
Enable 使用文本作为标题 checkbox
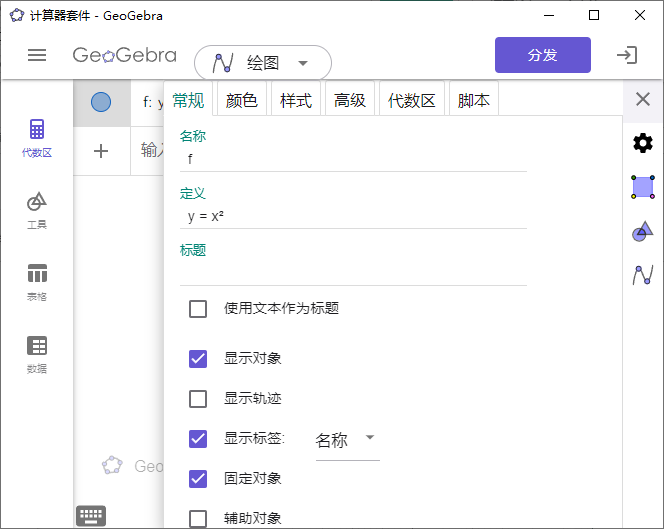198,308
